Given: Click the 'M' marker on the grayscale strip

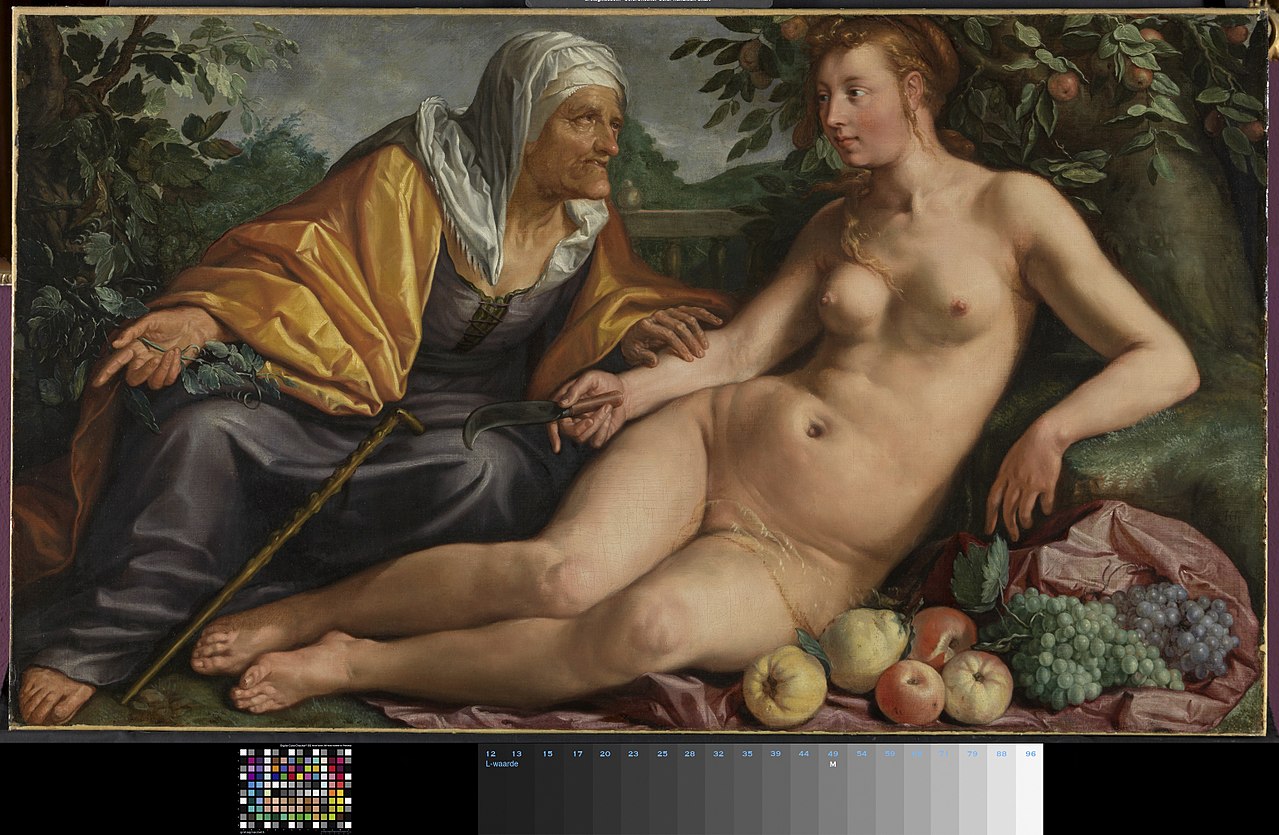Looking at the screenshot, I should [x=832, y=764].
